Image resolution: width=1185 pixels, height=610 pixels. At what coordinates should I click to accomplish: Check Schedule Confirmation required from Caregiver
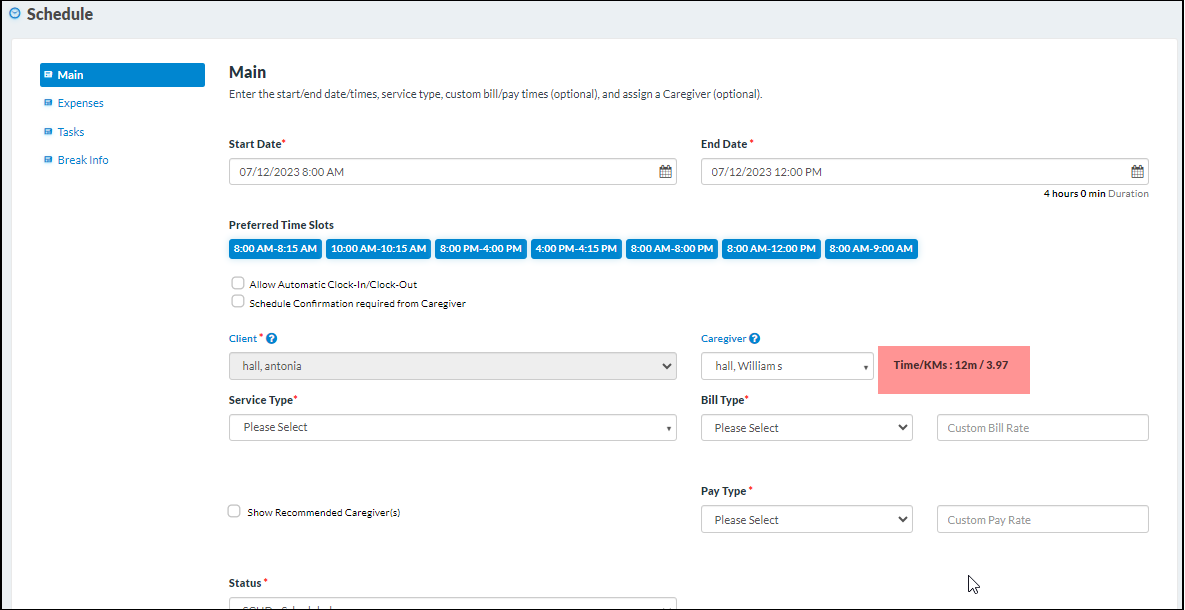237,302
